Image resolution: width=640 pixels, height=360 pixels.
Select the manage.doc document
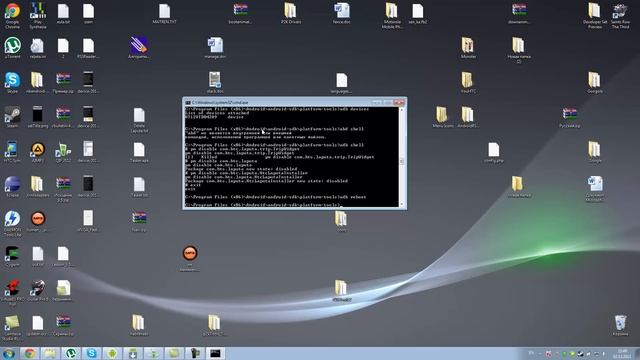point(215,48)
